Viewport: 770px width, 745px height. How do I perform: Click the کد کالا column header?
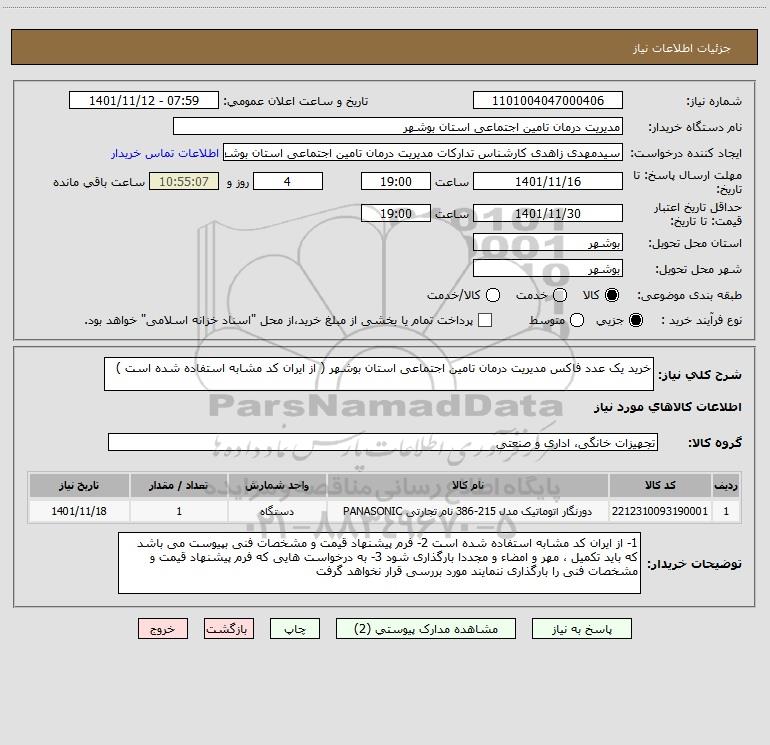point(660,485)
